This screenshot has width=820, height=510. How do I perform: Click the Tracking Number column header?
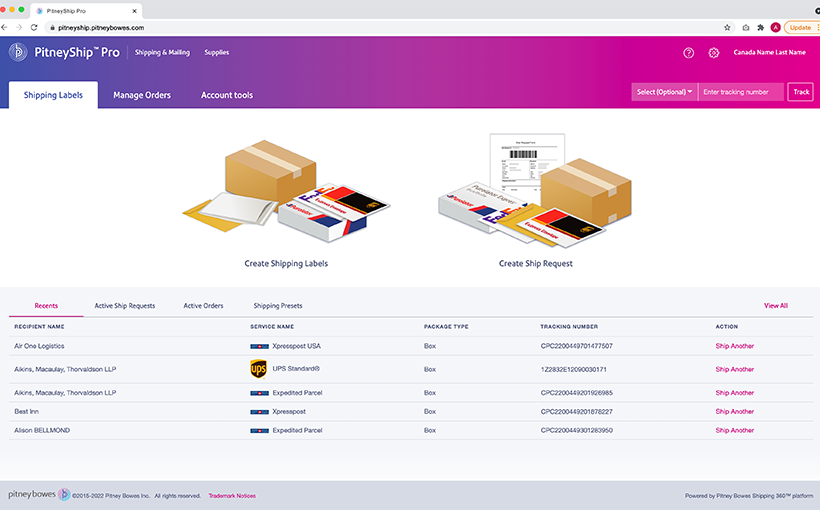tap(569, 326)
